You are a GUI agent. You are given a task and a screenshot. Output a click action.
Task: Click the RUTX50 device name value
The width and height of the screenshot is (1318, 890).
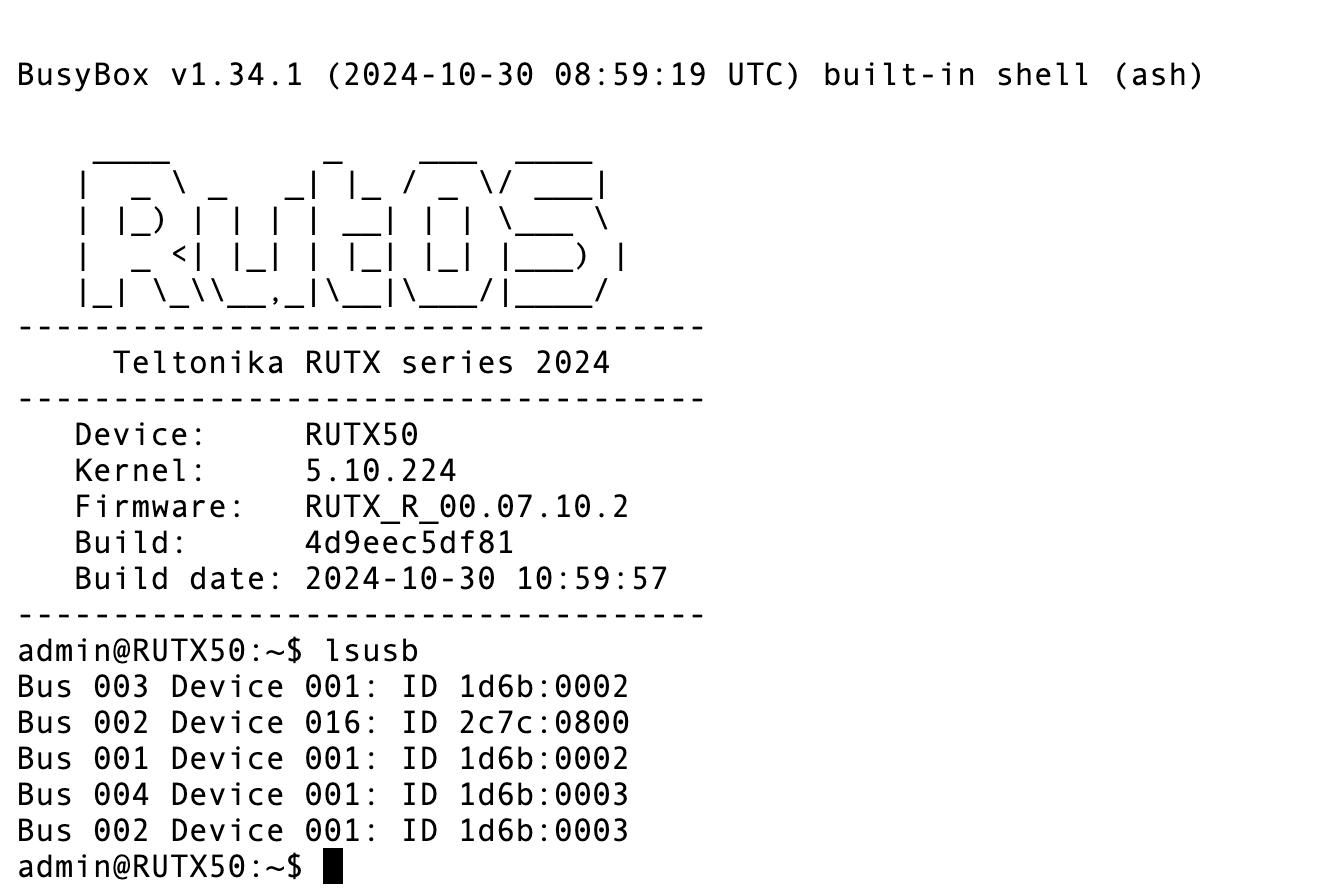(361, 435)
